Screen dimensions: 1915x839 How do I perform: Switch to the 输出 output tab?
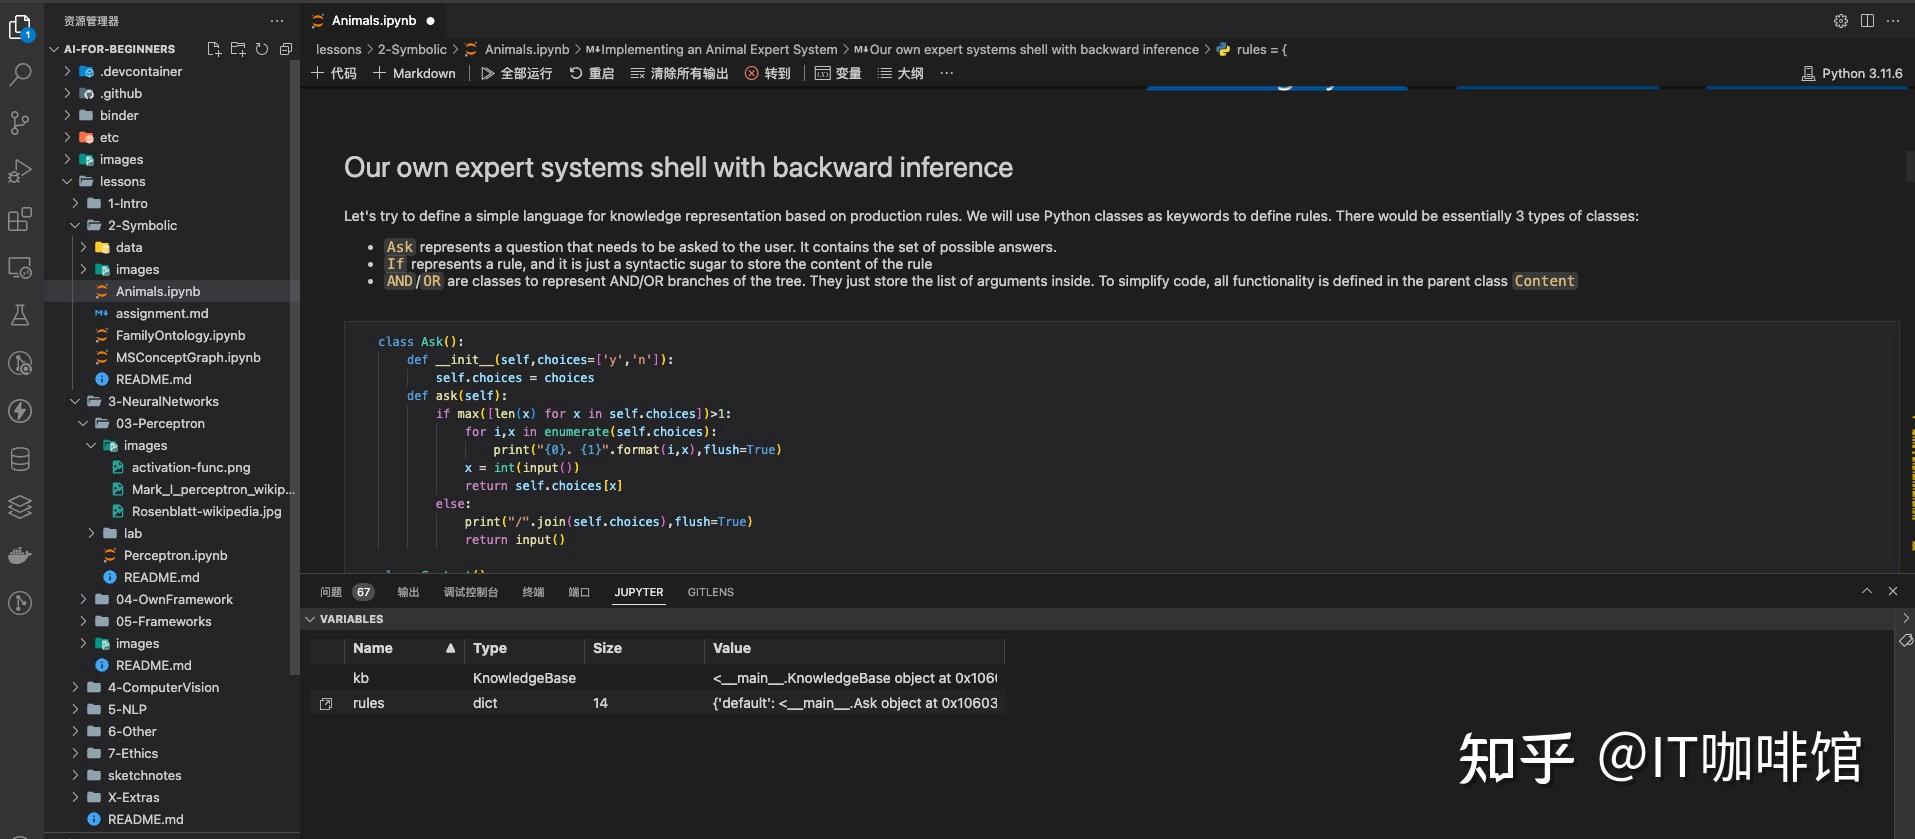[408, 592]
